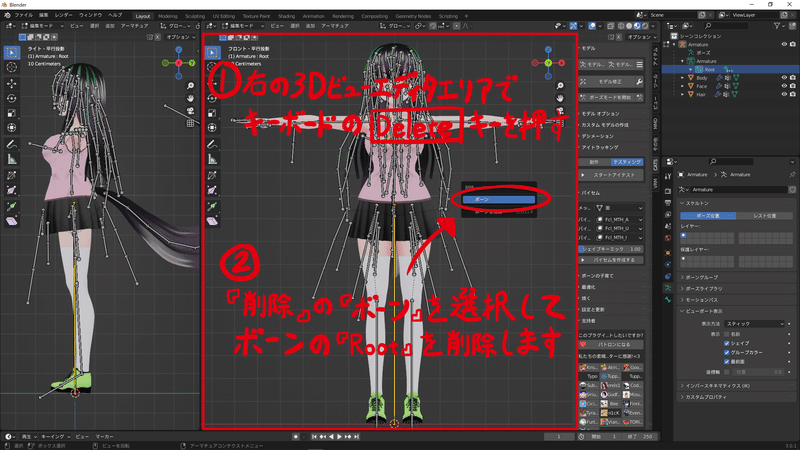Select the Transform tool in left viewport
Viewport: 800px width, 450px height.
[x=12, y=128]
